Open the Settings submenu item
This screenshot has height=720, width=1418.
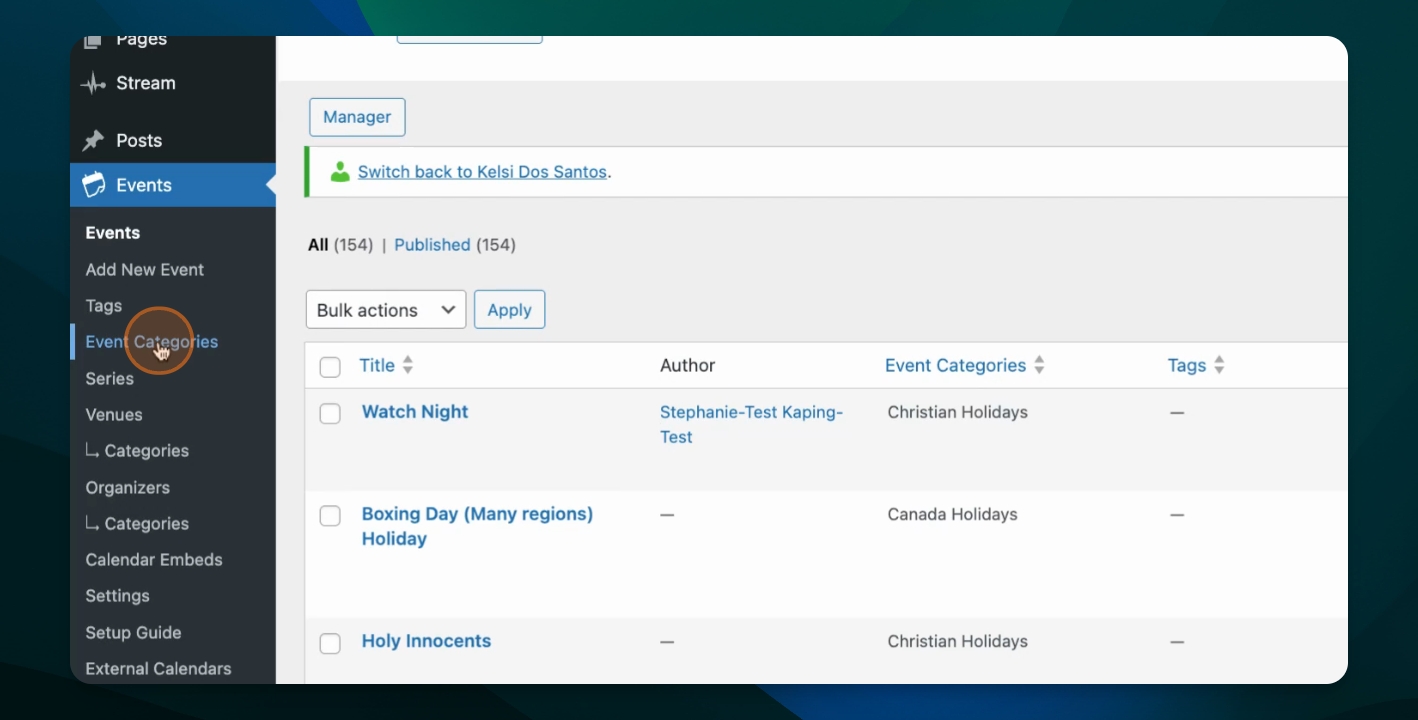pyautogui.click(x=118, y=596)
